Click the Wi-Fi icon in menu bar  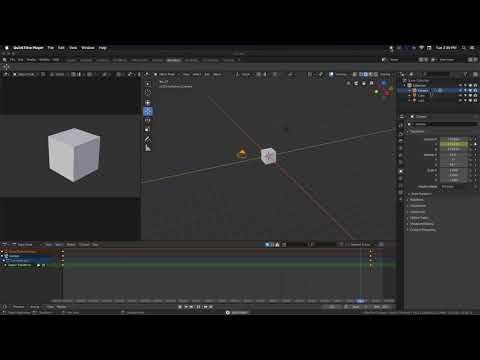coord(422,48)
